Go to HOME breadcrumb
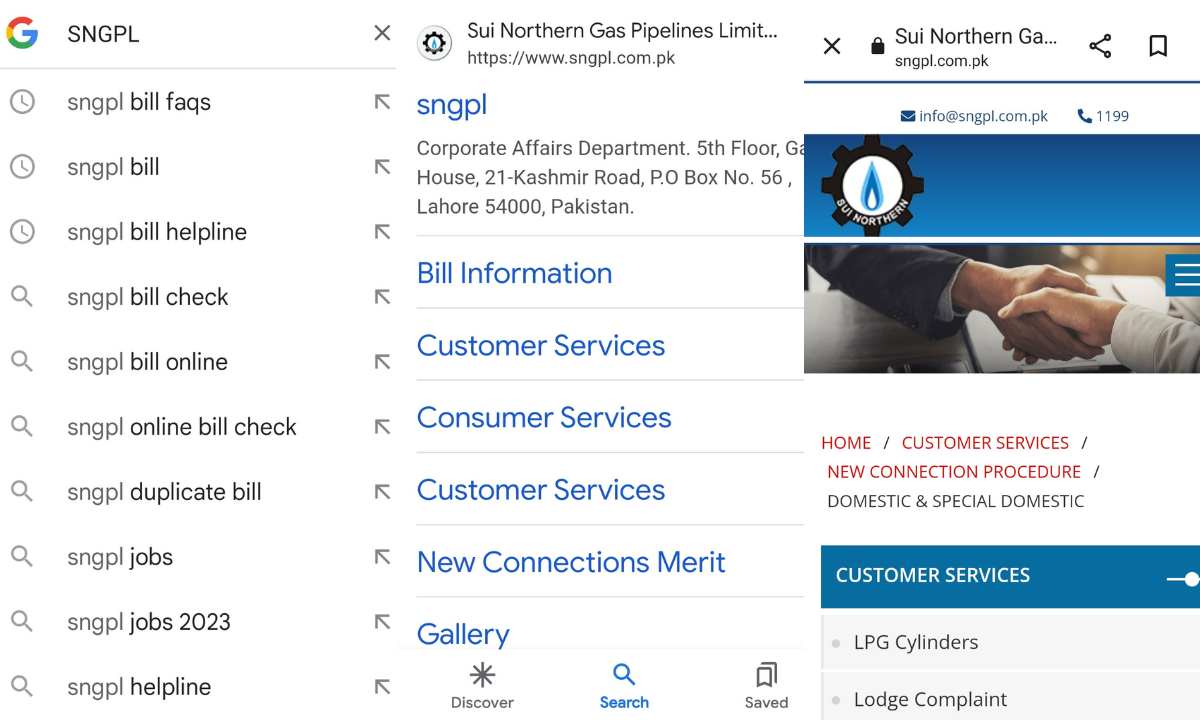The width and height of the screenshot is (1200, 720). (x=846, y=443)
